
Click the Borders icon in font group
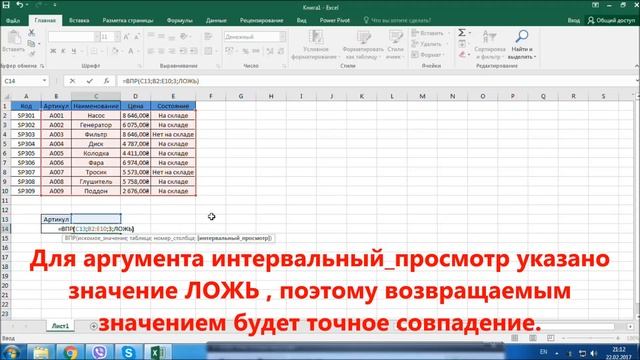(x=94, y=51)
